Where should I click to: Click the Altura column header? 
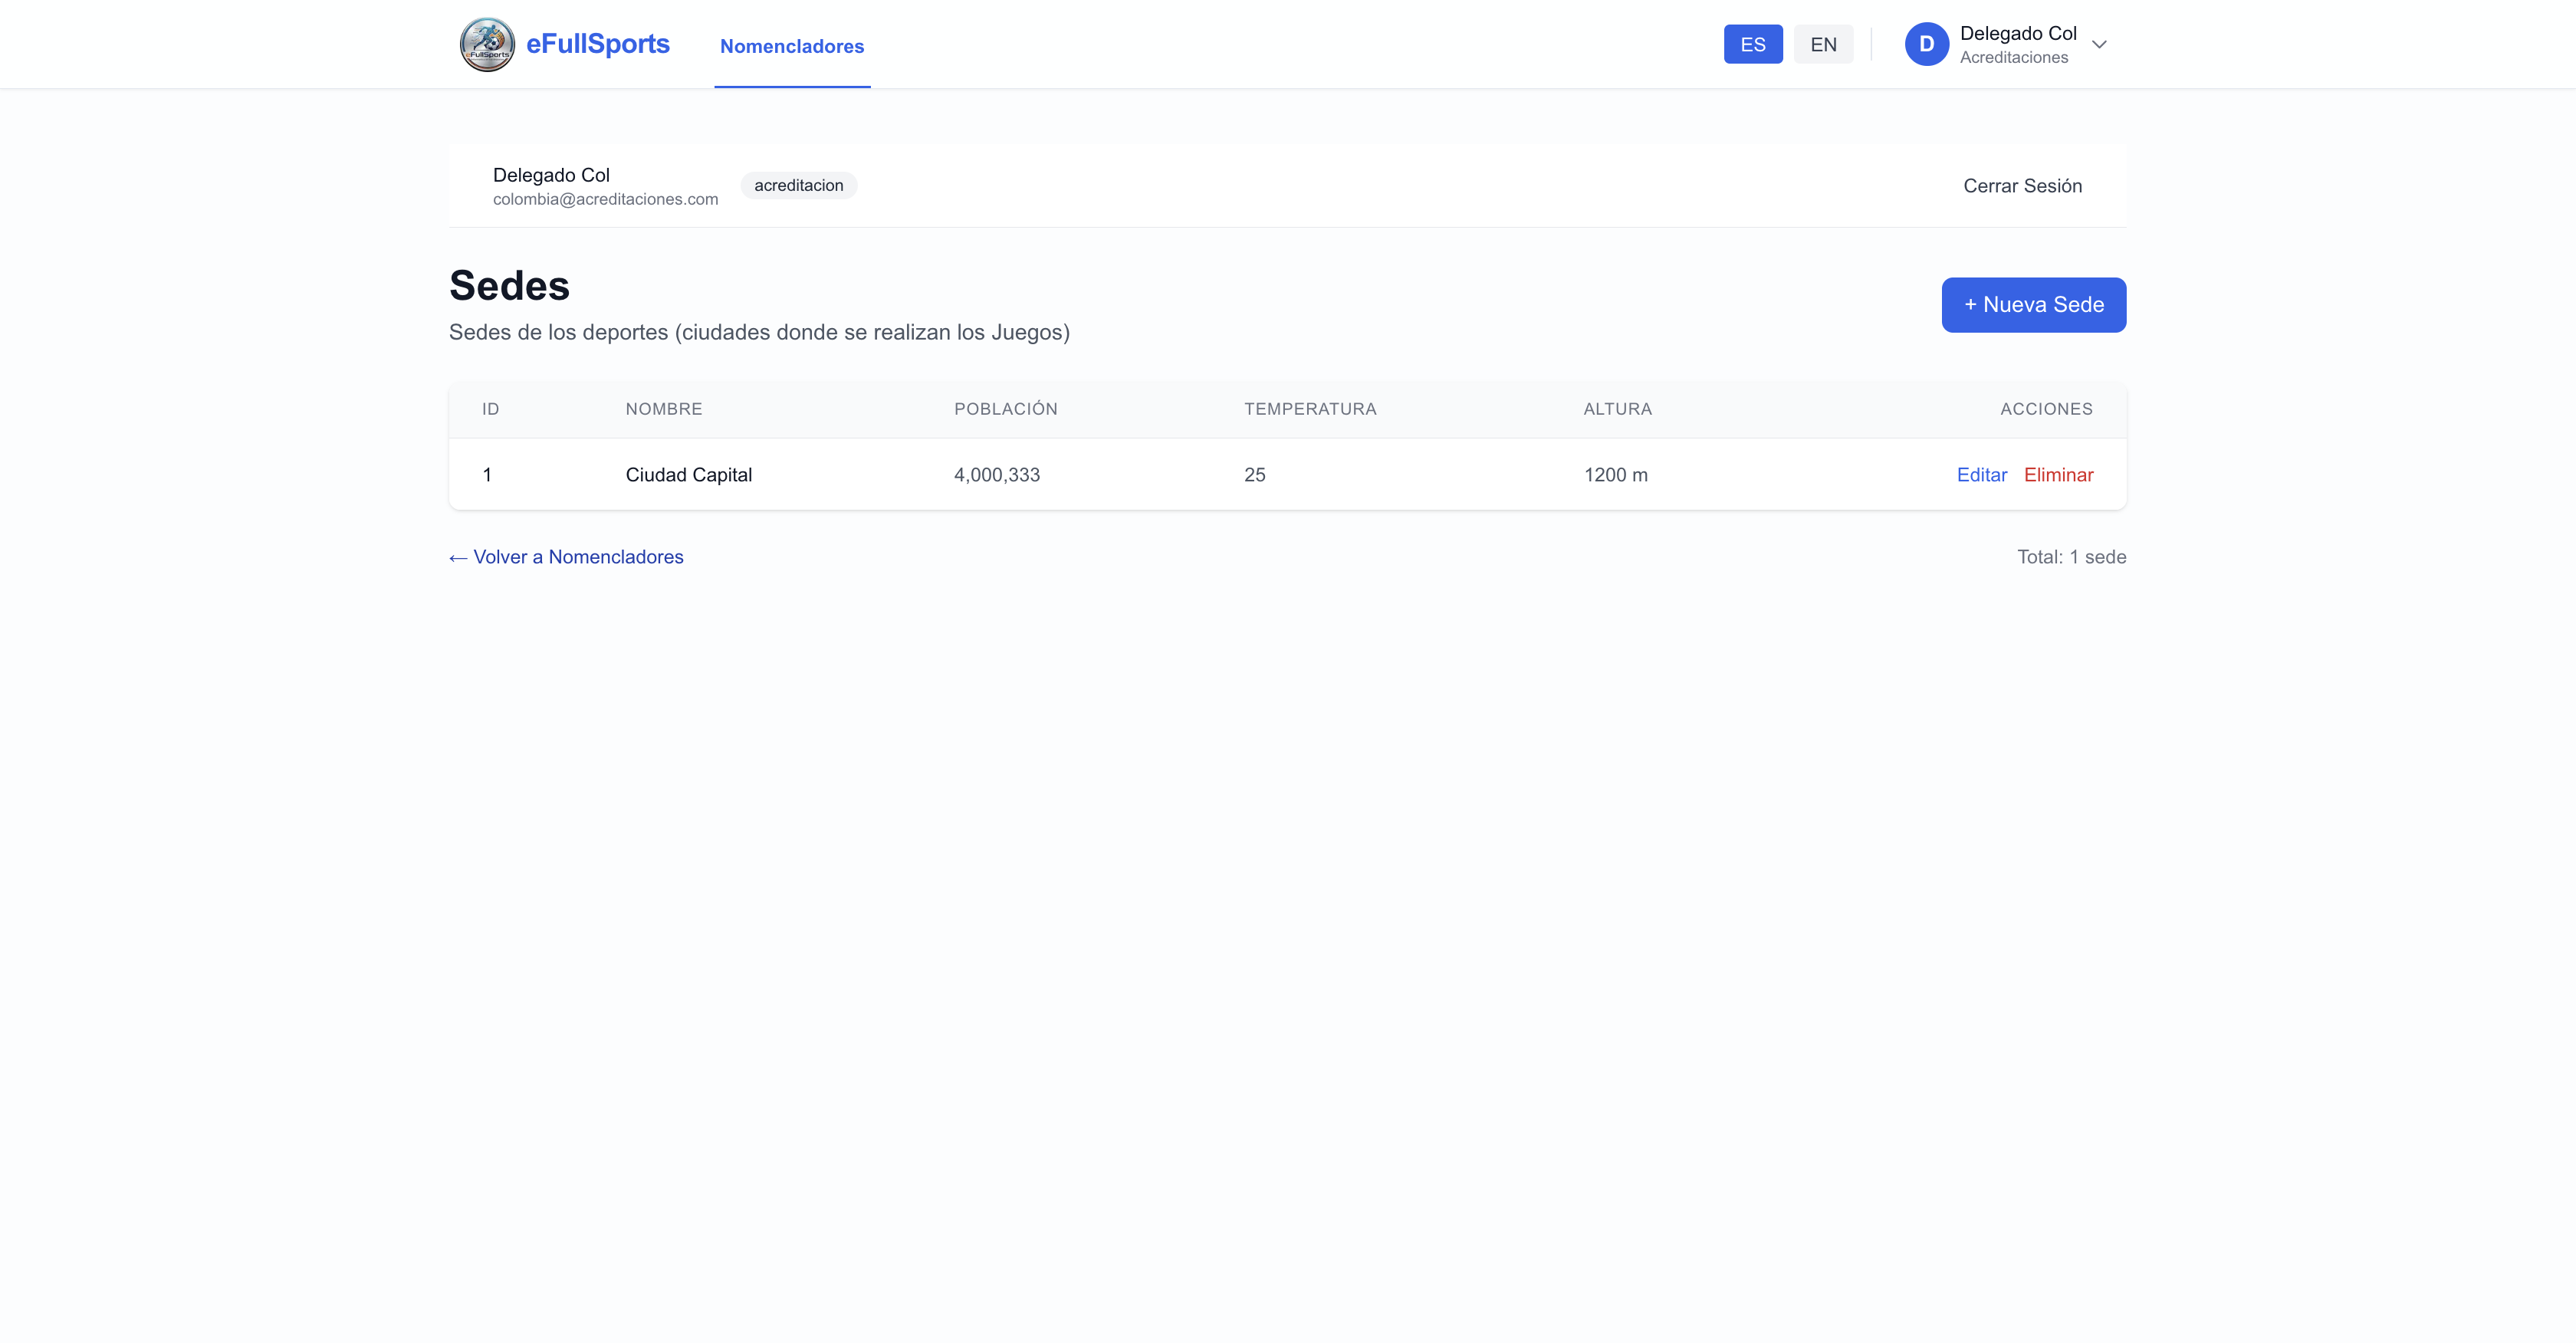click(x=1617, y=409)
